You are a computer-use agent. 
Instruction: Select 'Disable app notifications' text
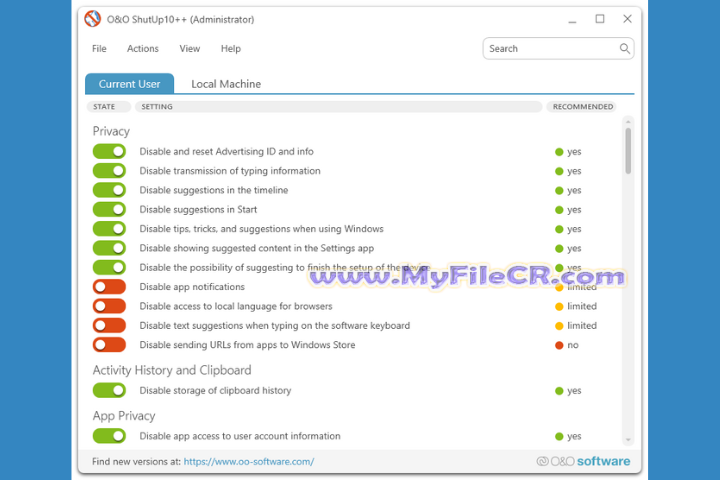pyautogui.click(x=192, y=287)
